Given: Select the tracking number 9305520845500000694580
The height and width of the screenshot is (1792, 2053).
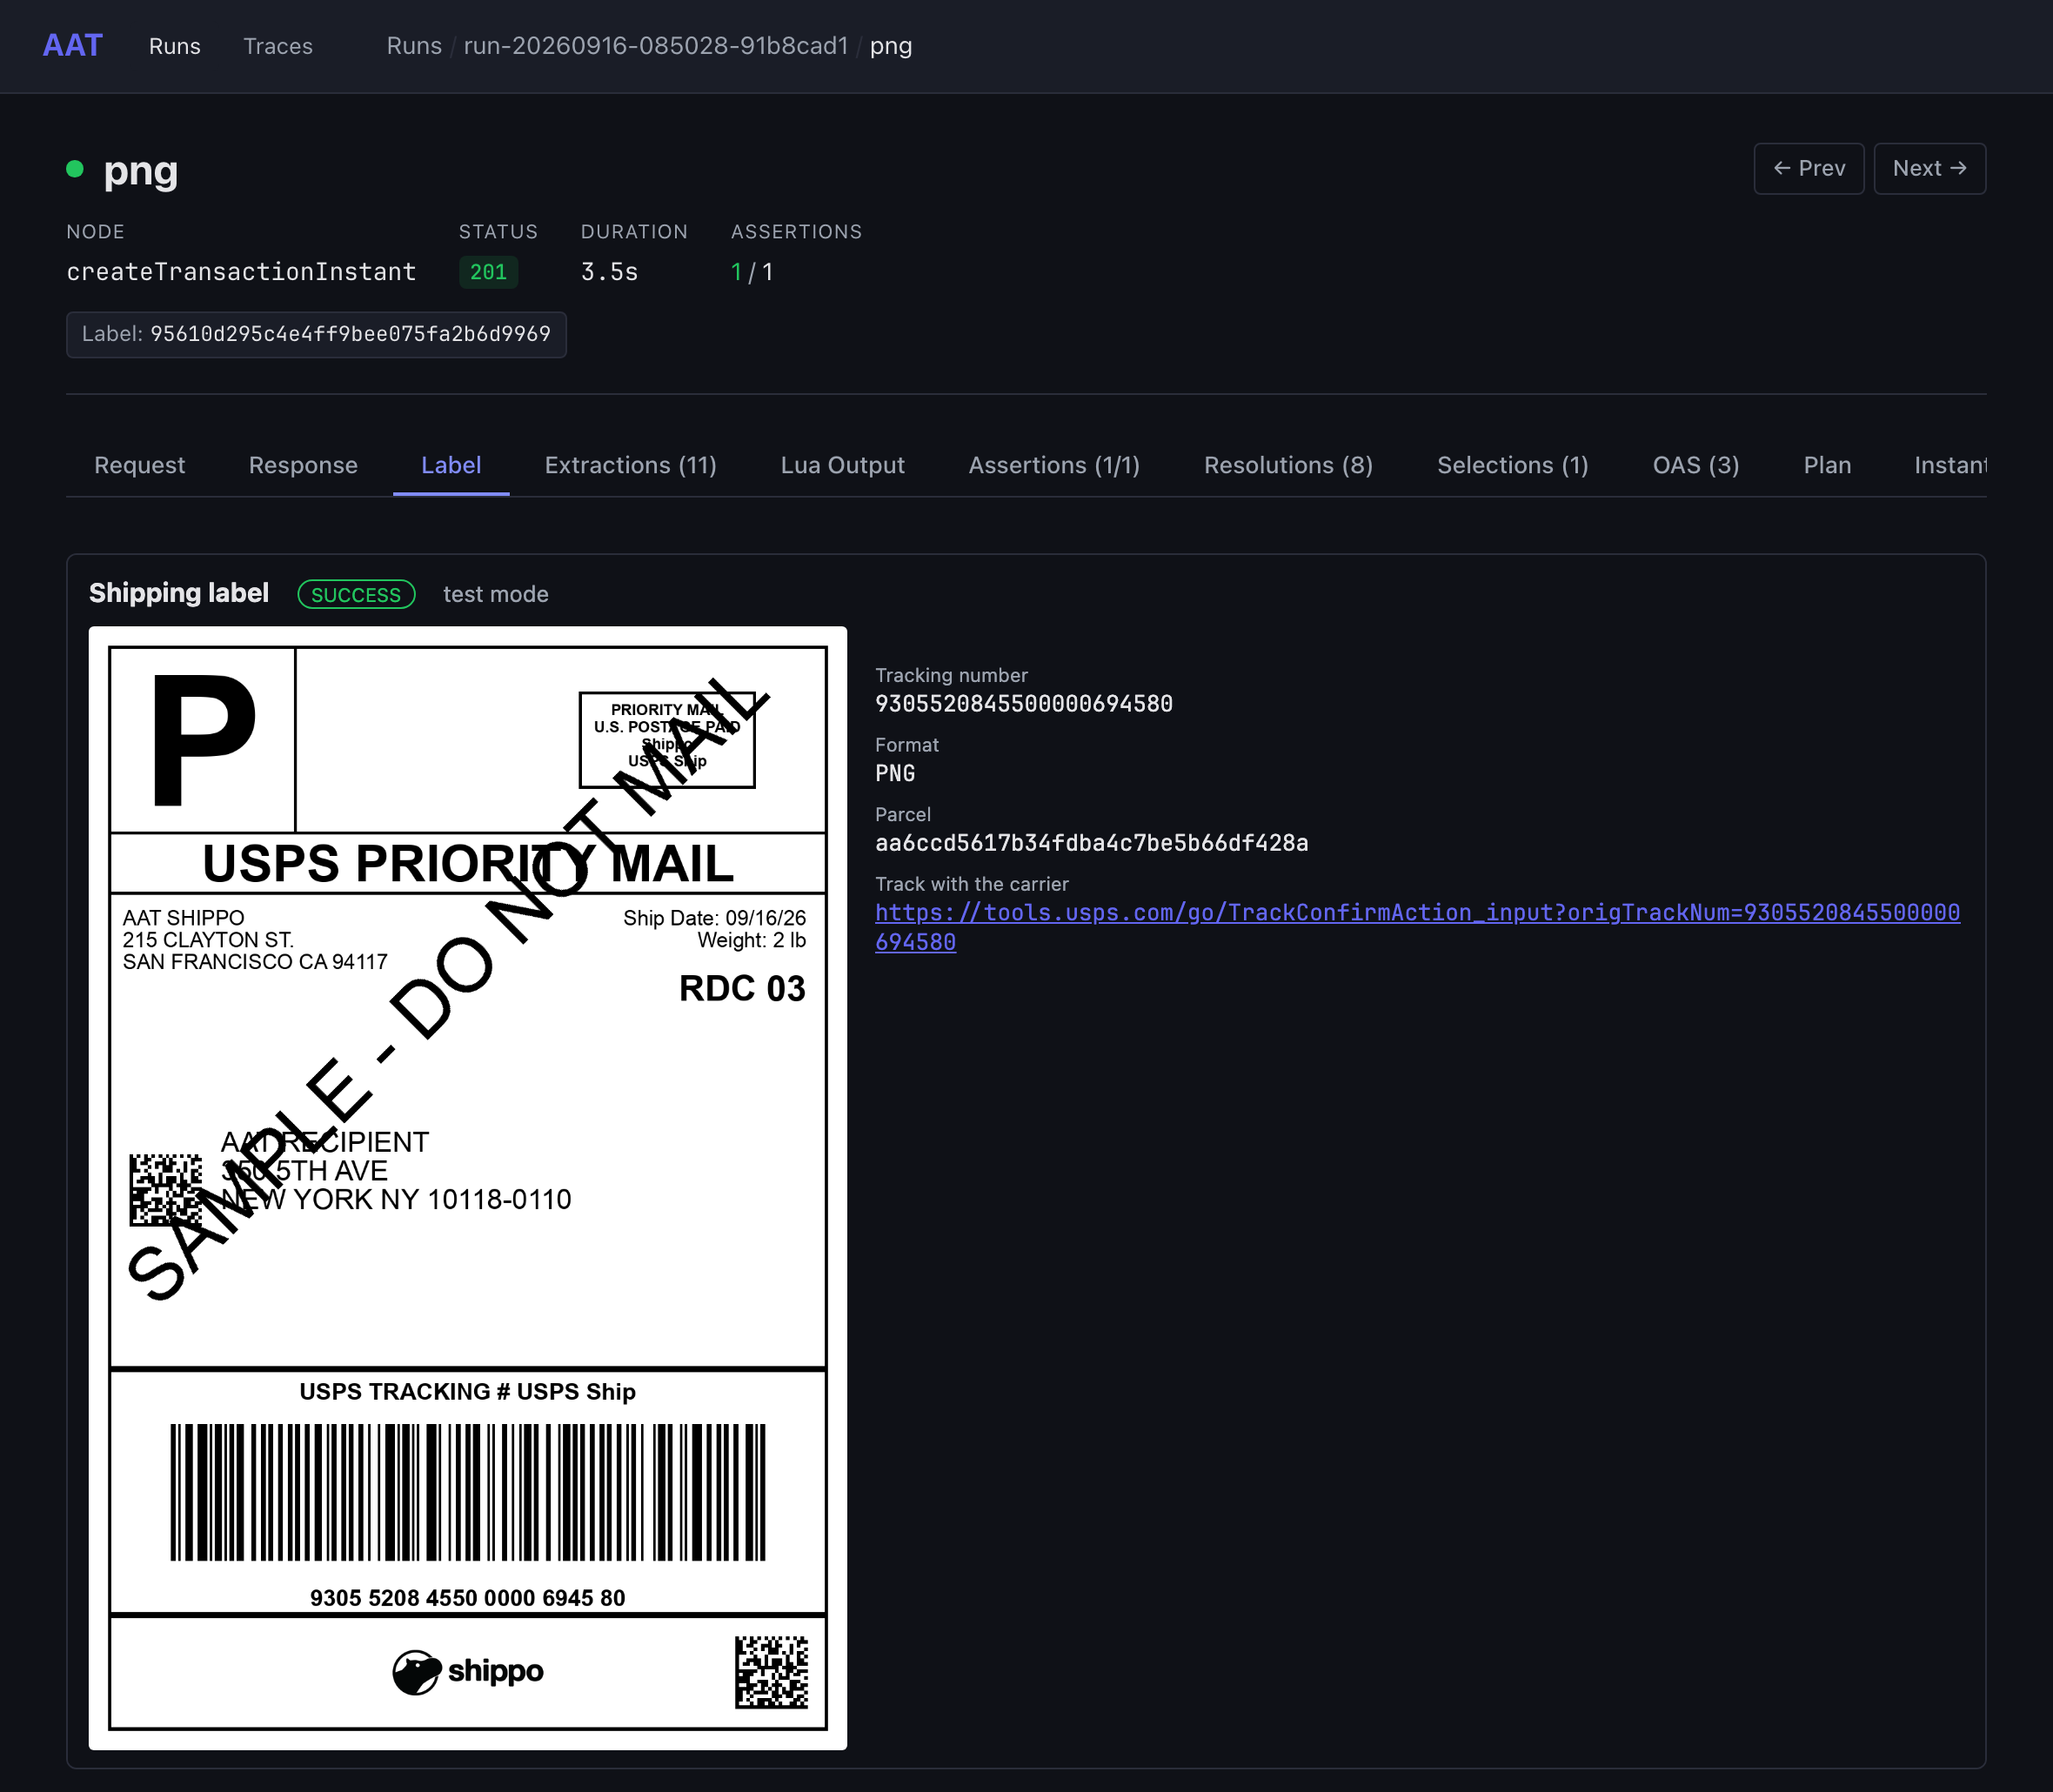Looking at the screenshot, I should pos(1023,704).
